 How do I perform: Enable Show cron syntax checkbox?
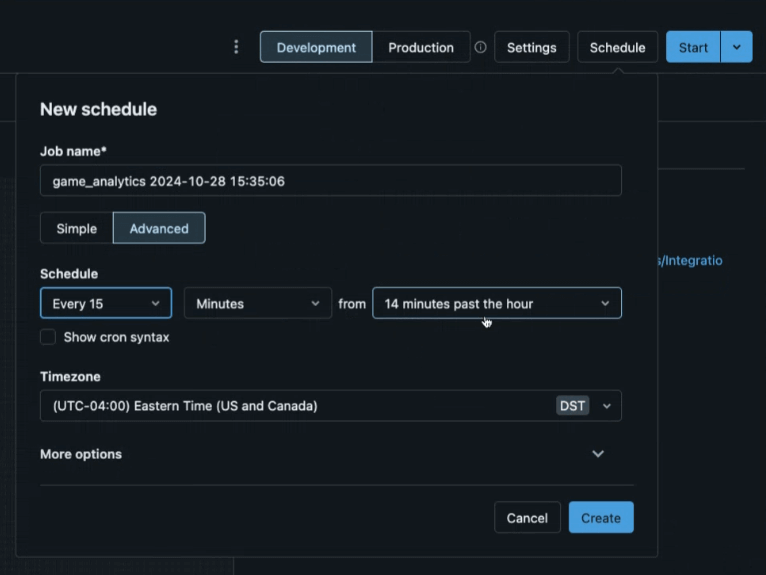pyautogui.click(x=48, y=337)
